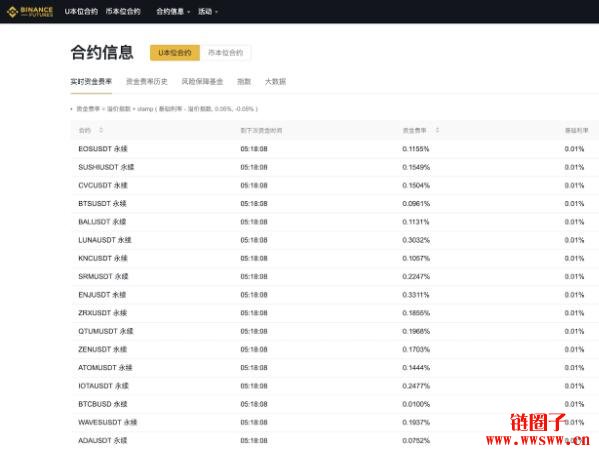599x450 pixels.
Task: Click LUNAUSDT funding rate 0.3032%
Action: [416, 240]
